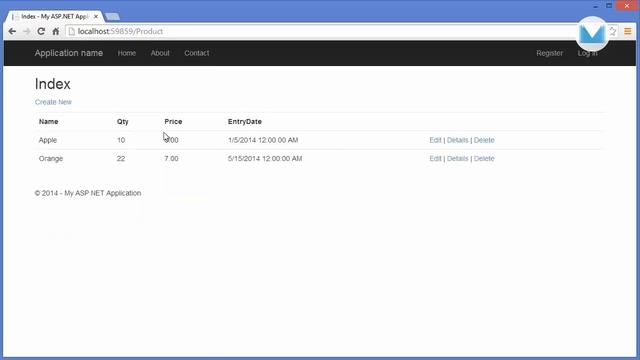Click the 2014 My ASP.NET Application footer
This screenshot has width=640, height=360.
point(88,193)
